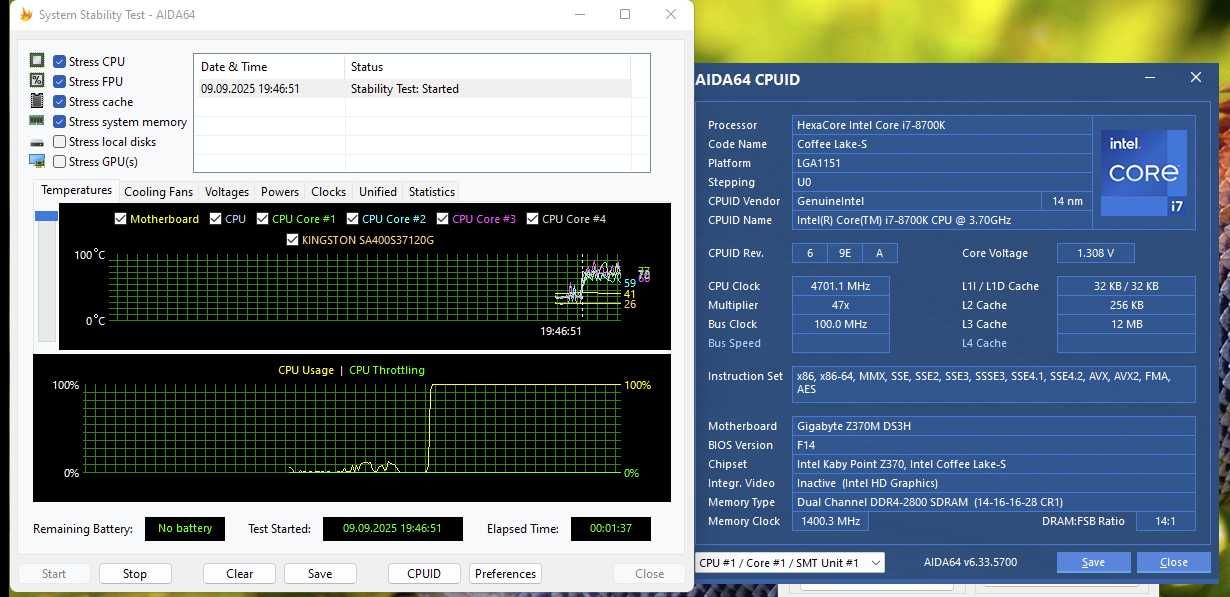Toggle the CPU temperature graph checkbox
This screenshot has height=597, width=1230.
(216, 219)
